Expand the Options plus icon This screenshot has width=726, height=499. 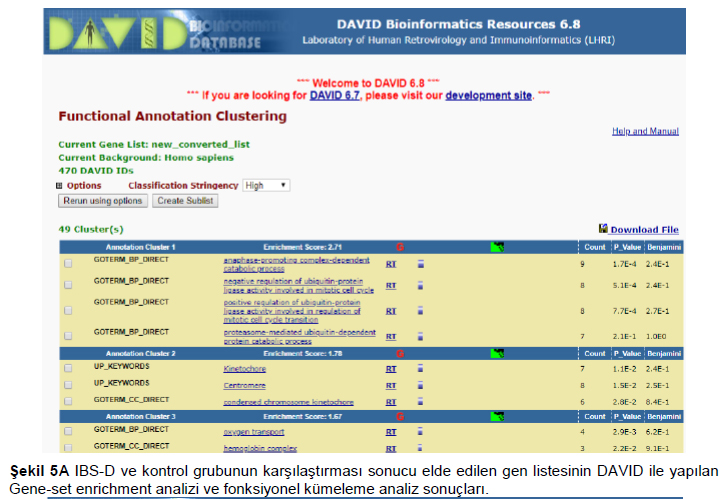pos(59,186)
